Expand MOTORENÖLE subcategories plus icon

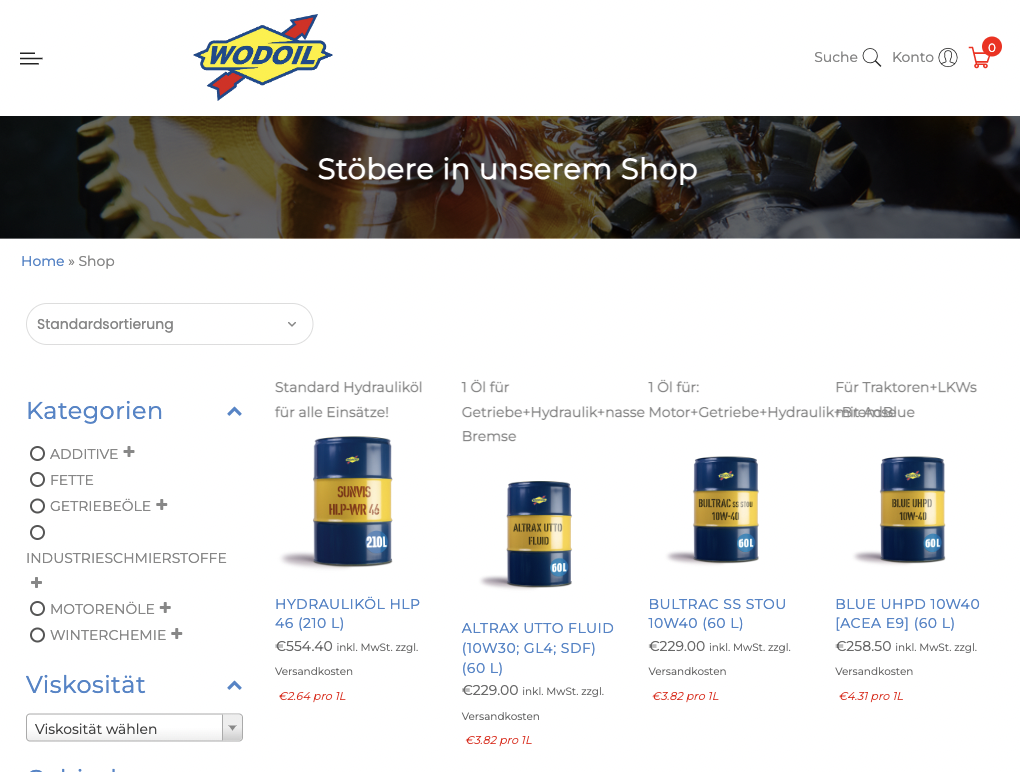point(165,607)
